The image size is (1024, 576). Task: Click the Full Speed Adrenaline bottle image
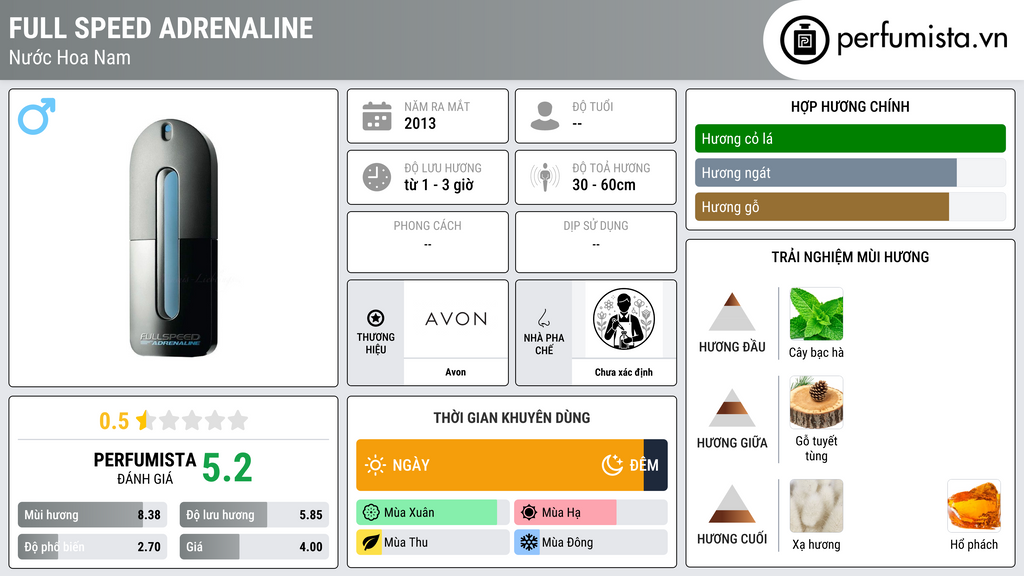pyautogui.click(x=173, y=238)
